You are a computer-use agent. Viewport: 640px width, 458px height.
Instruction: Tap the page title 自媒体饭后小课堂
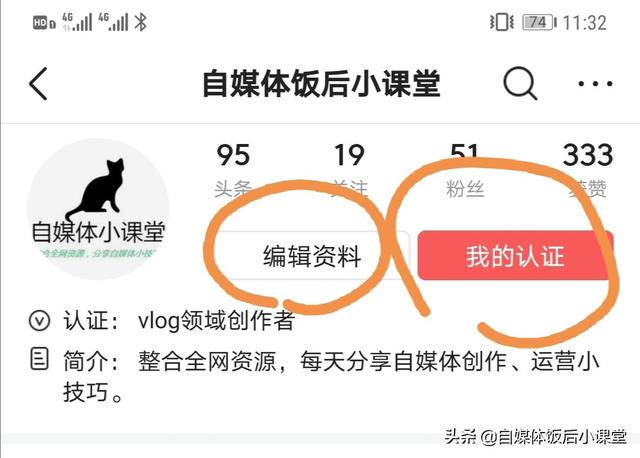tap(321, 84)
